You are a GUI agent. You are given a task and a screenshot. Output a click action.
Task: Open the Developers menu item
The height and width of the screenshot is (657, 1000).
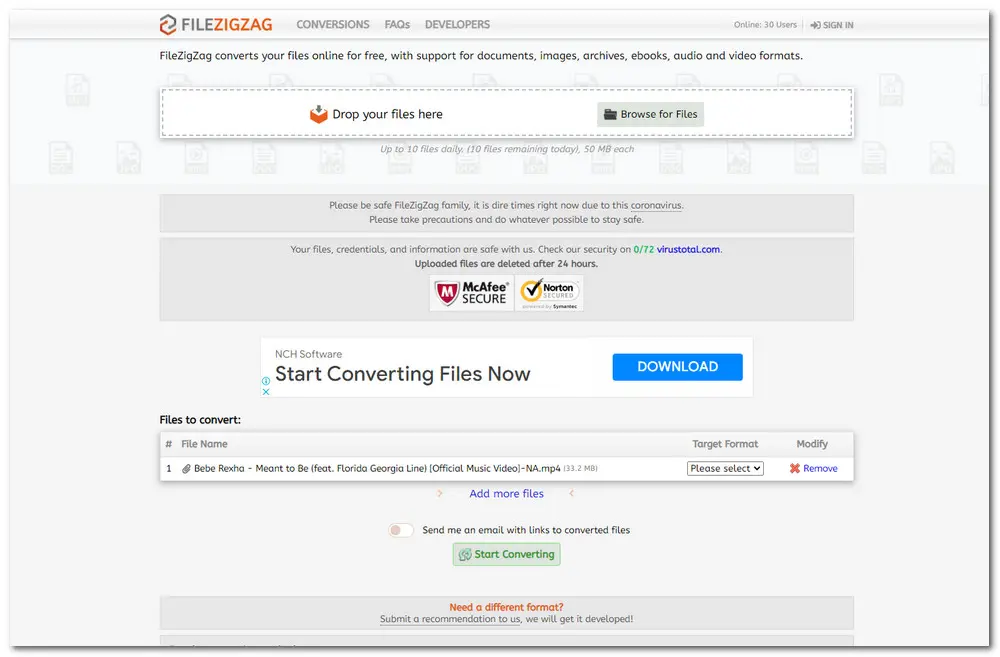point(457,25)
